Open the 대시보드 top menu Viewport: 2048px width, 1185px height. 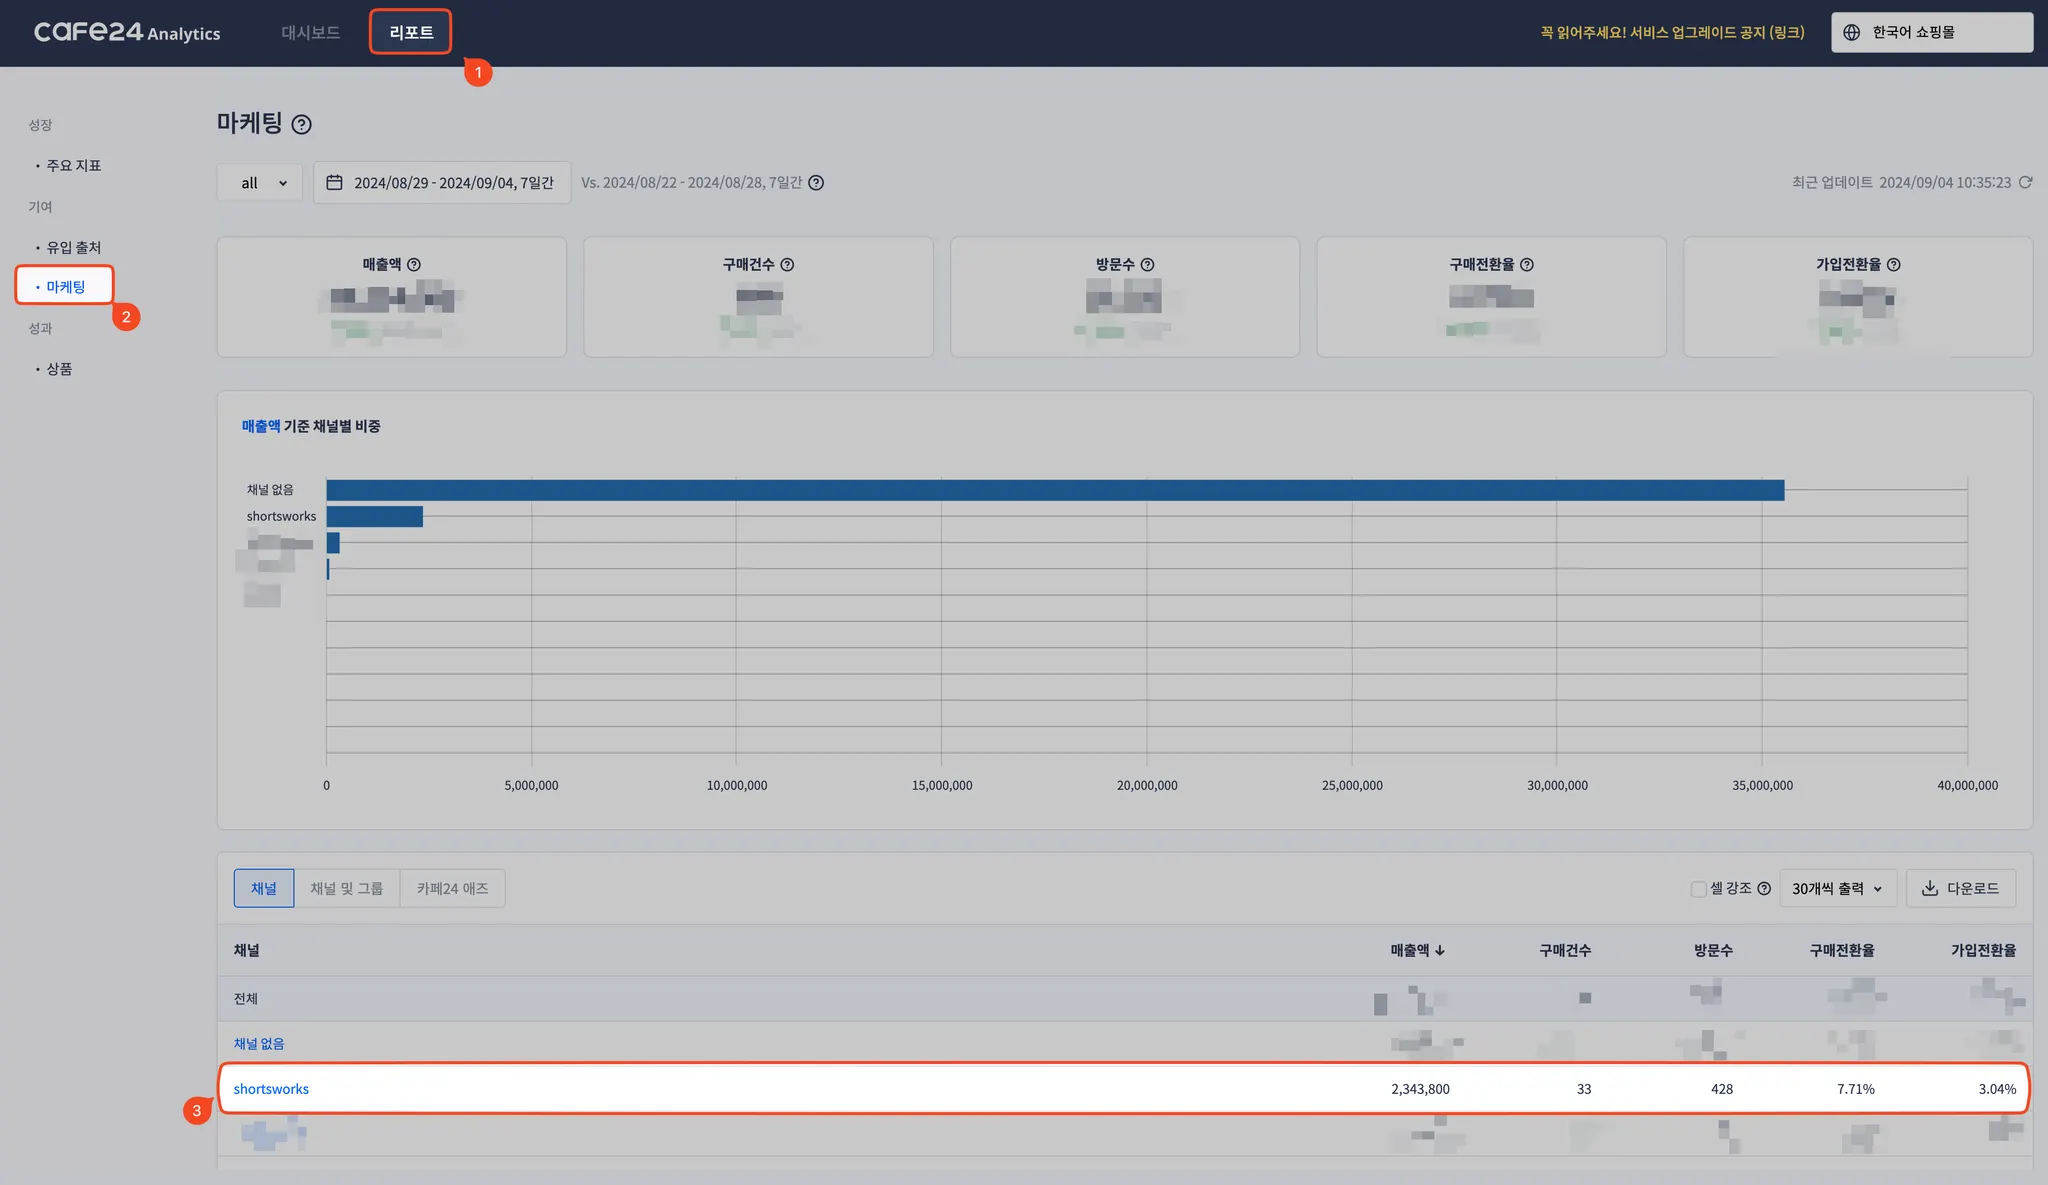pos(310,32)
